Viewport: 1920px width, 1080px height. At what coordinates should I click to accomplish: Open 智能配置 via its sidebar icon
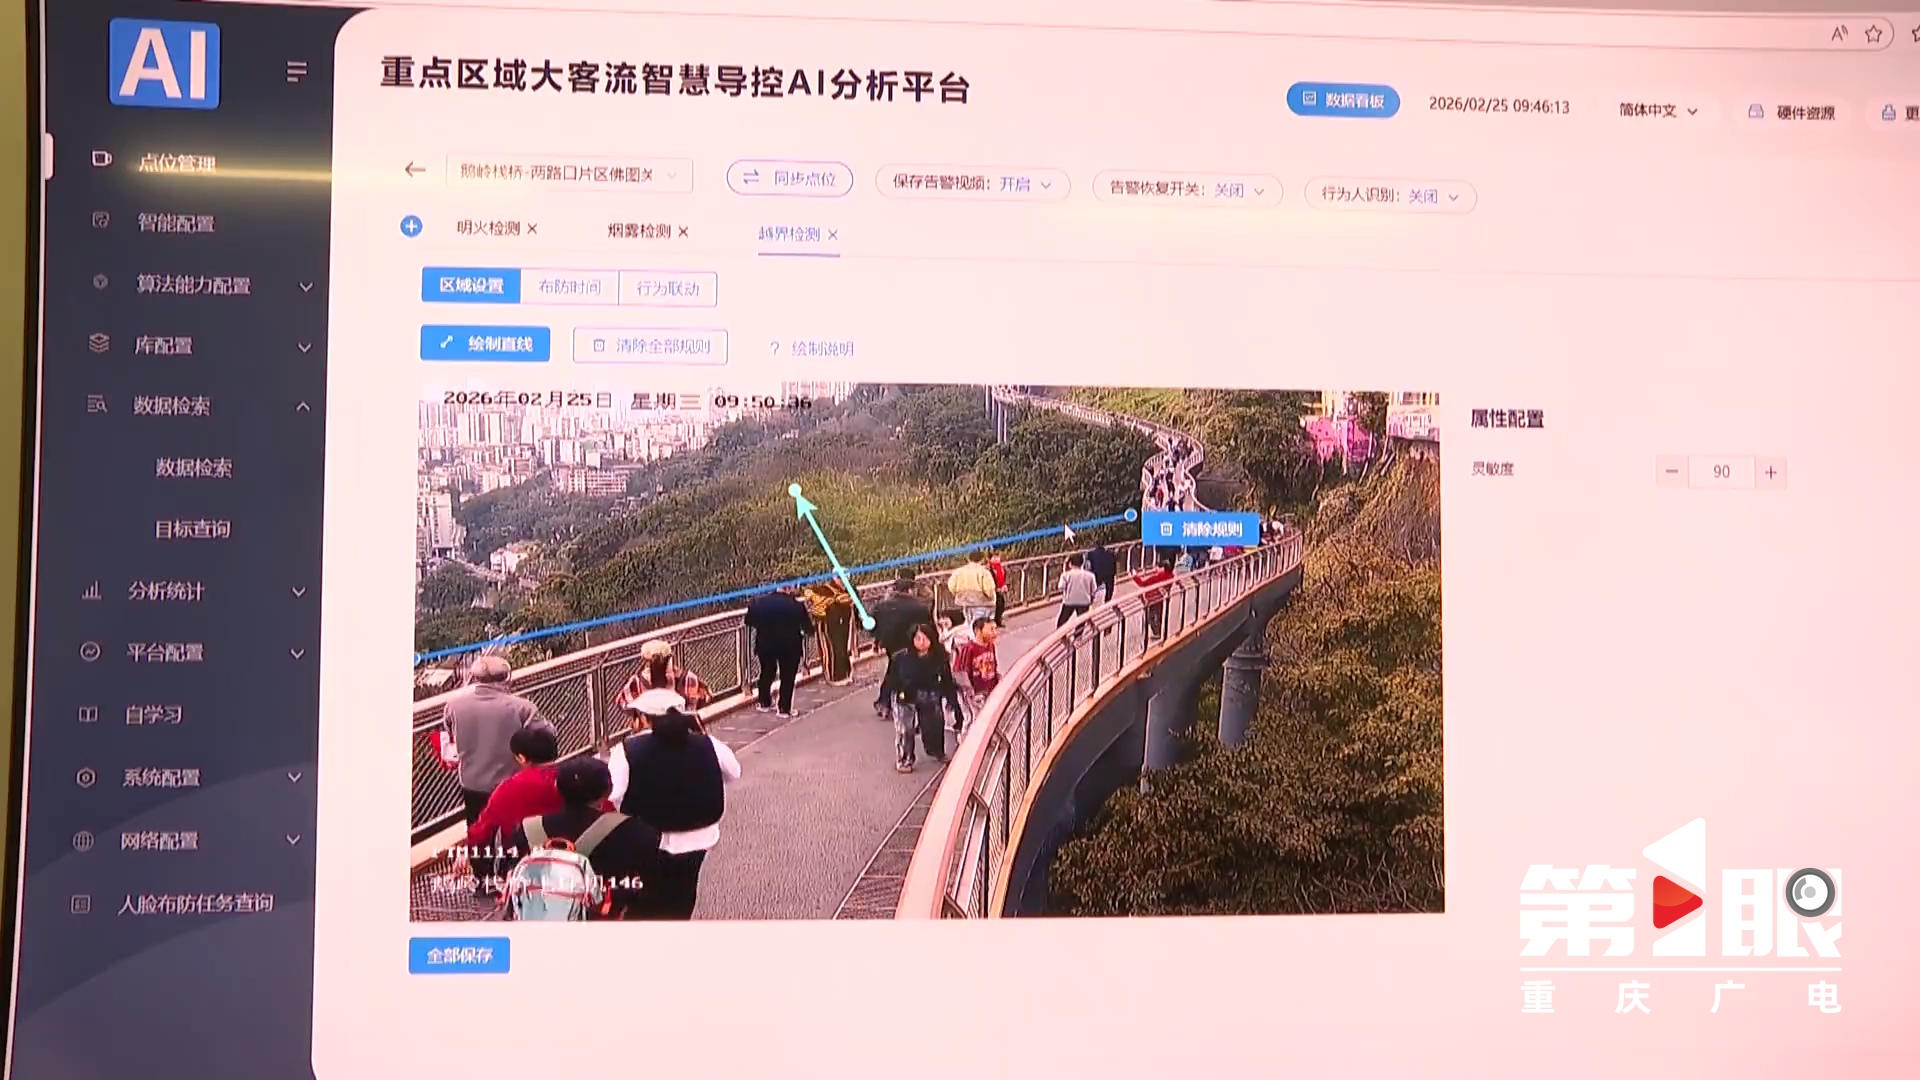tap(99, 222)
